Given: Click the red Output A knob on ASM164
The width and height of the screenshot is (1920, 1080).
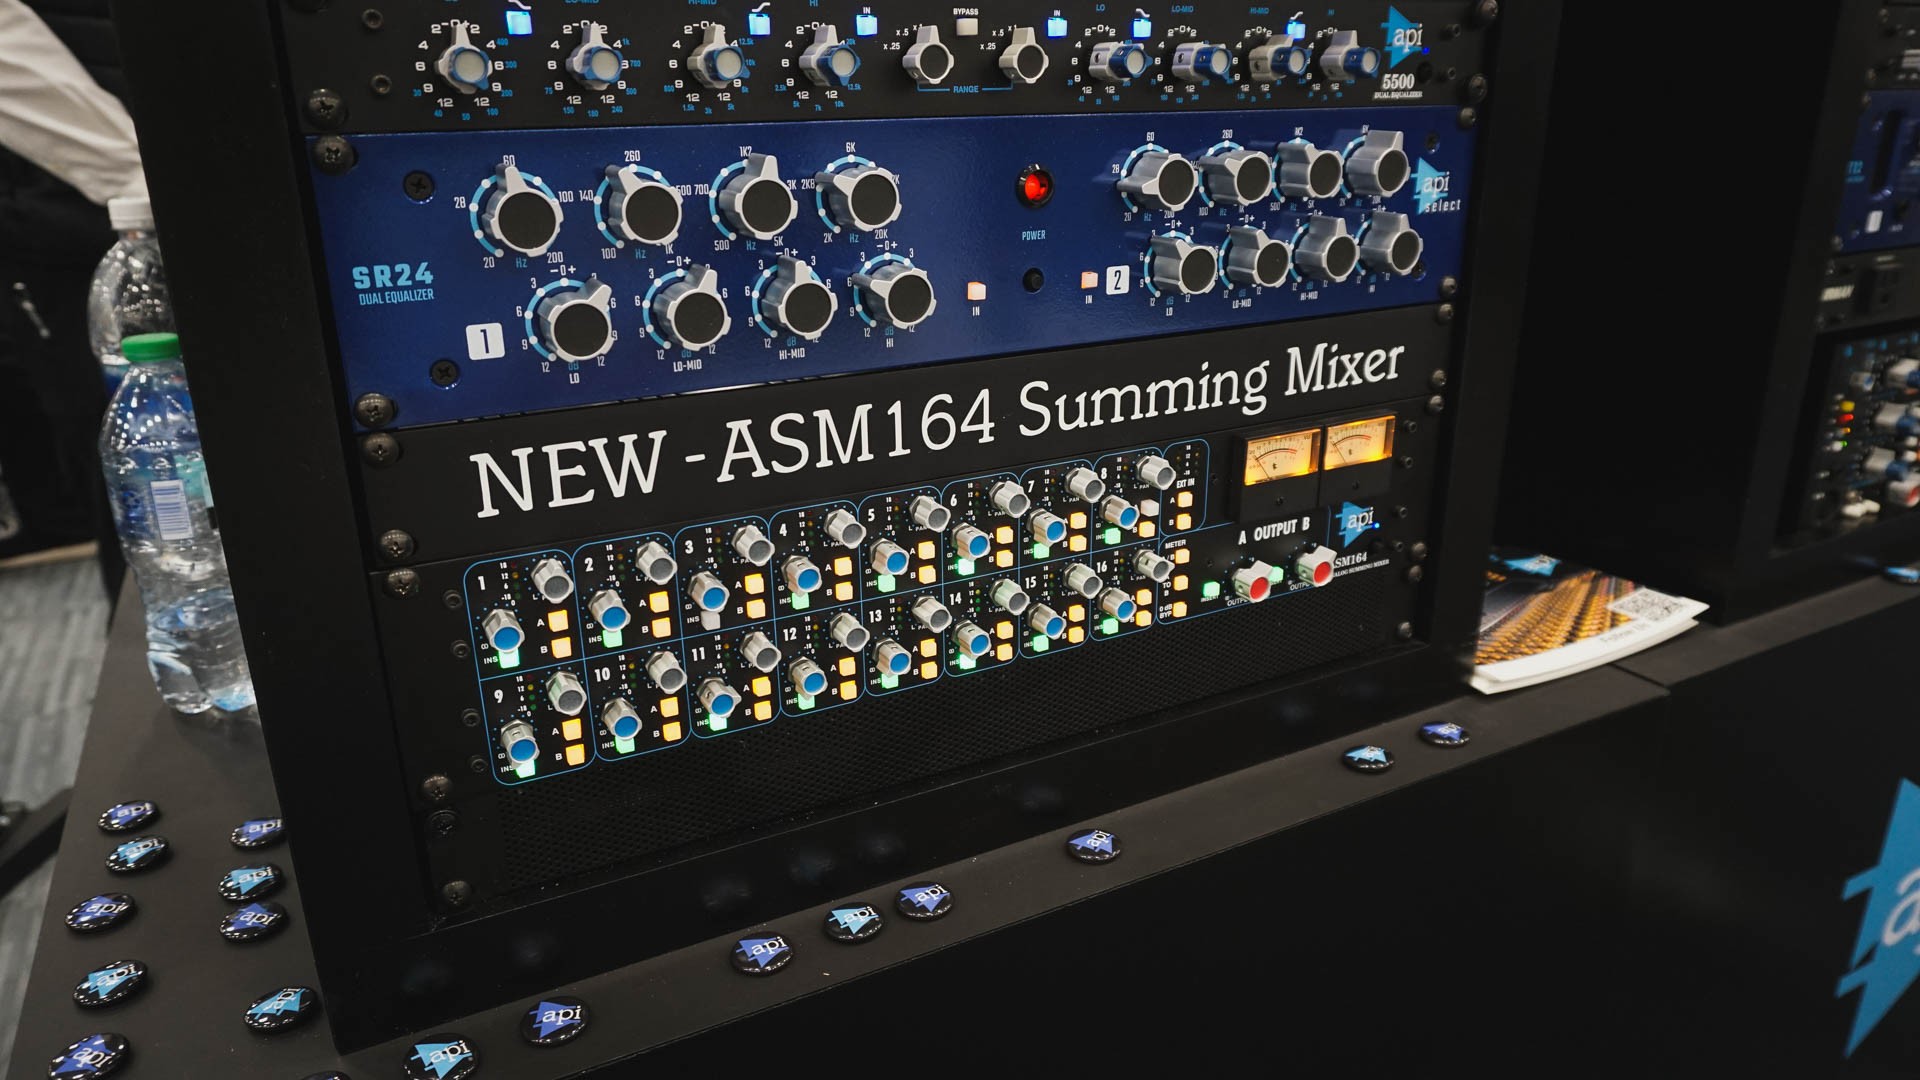Looking at the screenshot, I should (x=1252, y=581).
